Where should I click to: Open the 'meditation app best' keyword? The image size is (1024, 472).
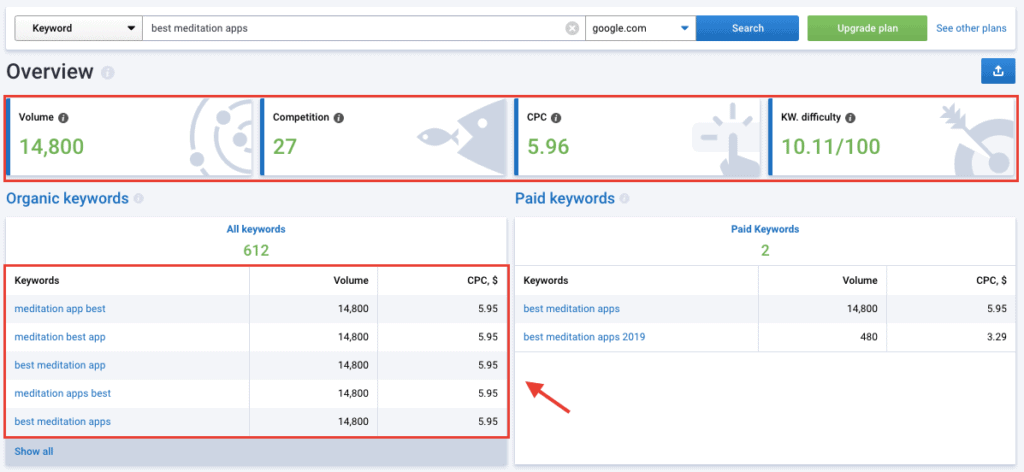coord(60,309)
